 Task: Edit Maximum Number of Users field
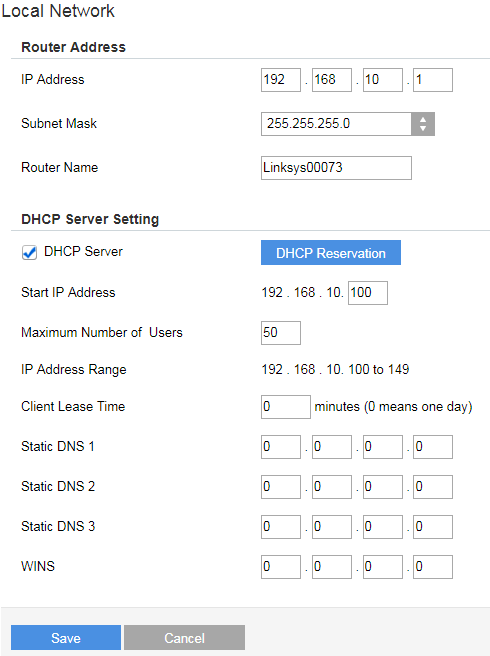281,333
